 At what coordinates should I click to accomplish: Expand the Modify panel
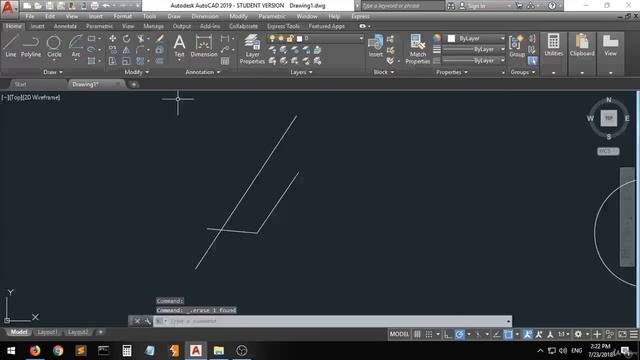pos(136,72)
